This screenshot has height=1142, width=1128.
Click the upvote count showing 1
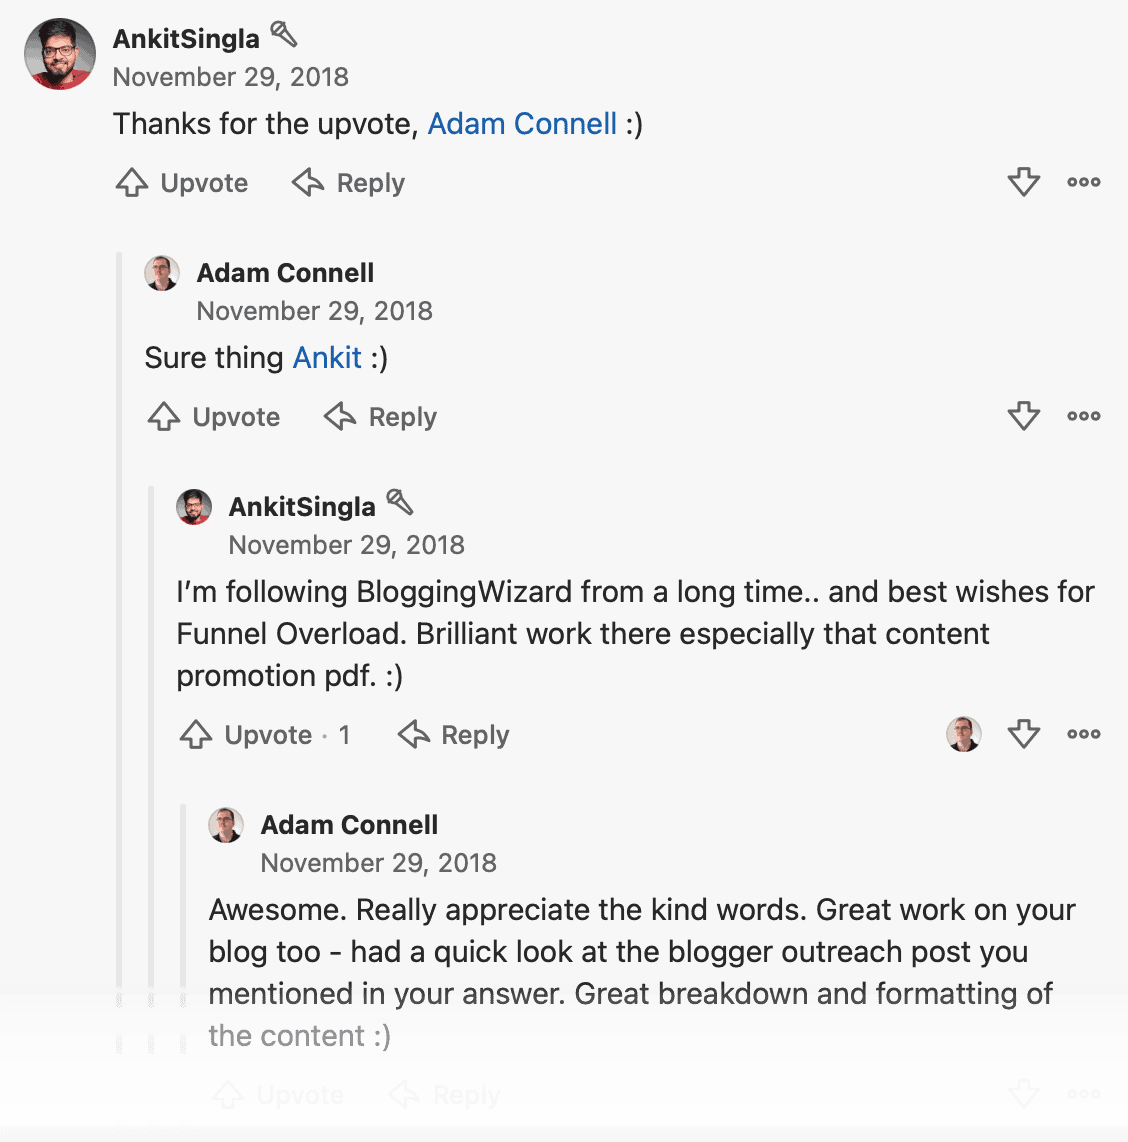click(x=344, y=735)
